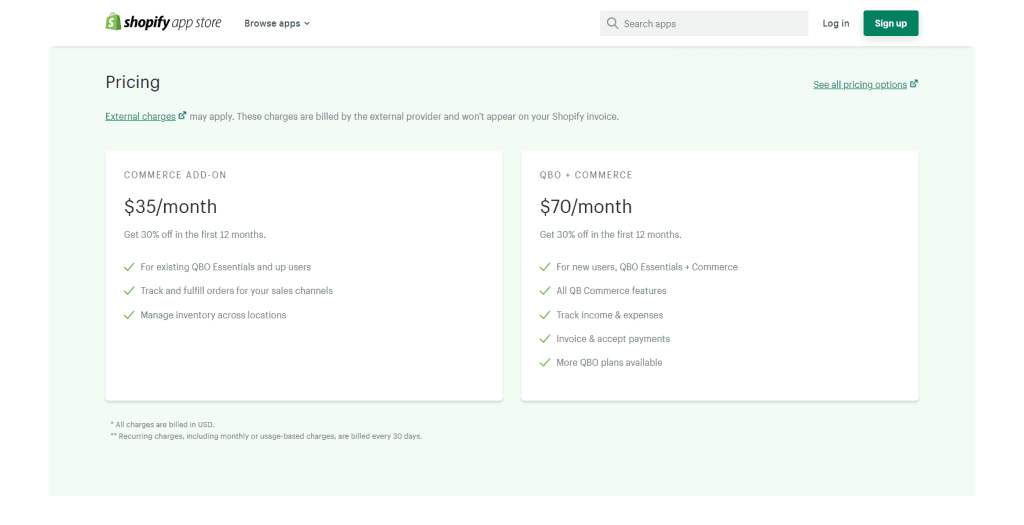This screenshot has height=525, width=1024.
Task: Select the $35/month price
Action: point(170,206)
